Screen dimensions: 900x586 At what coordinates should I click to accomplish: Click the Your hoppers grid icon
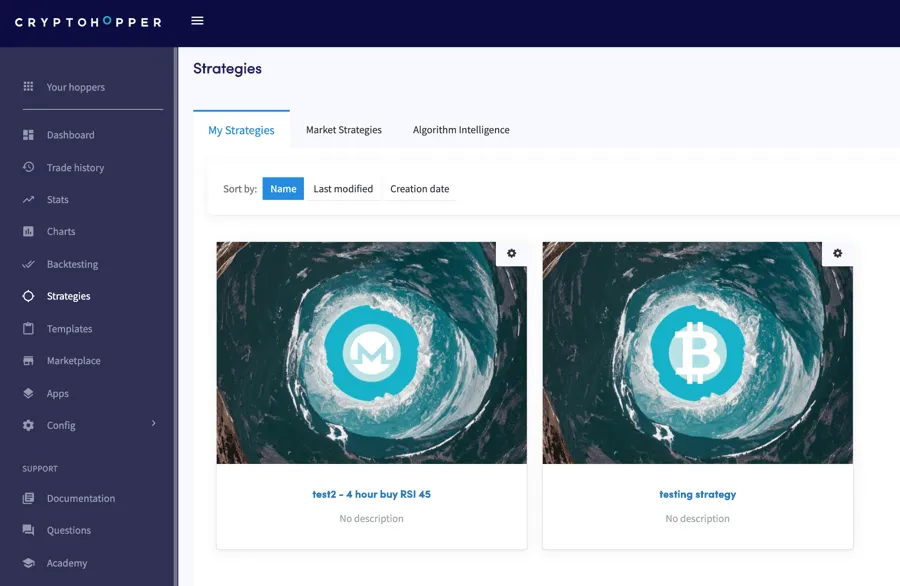pos(28,87)
